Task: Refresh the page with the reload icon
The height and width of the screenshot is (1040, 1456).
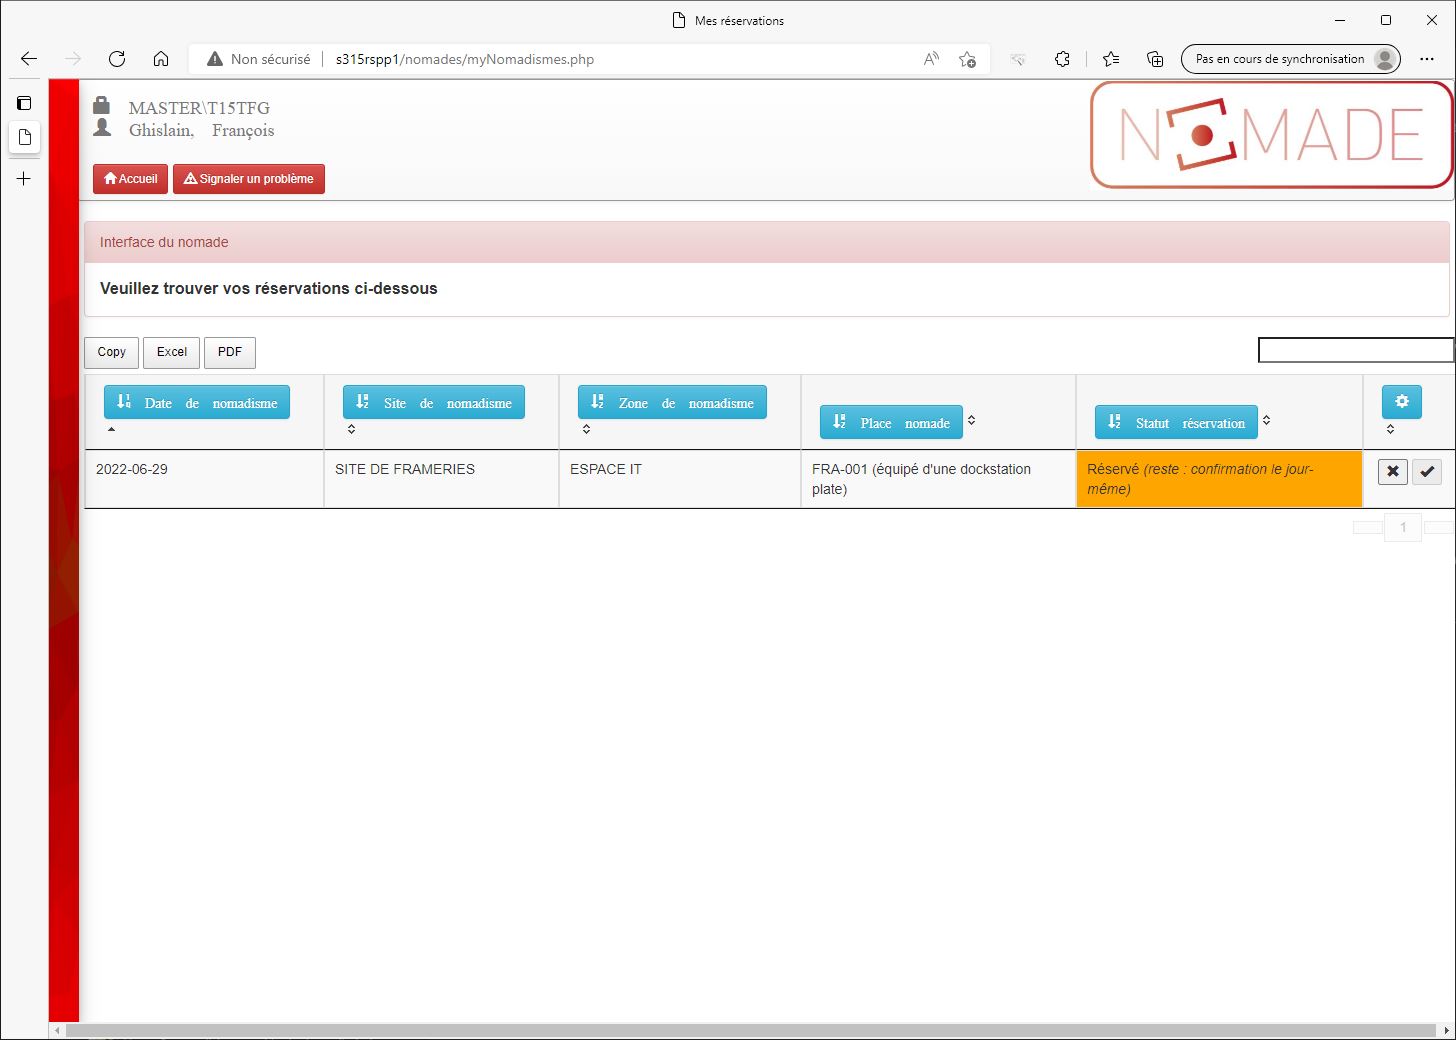Action: 117,59
